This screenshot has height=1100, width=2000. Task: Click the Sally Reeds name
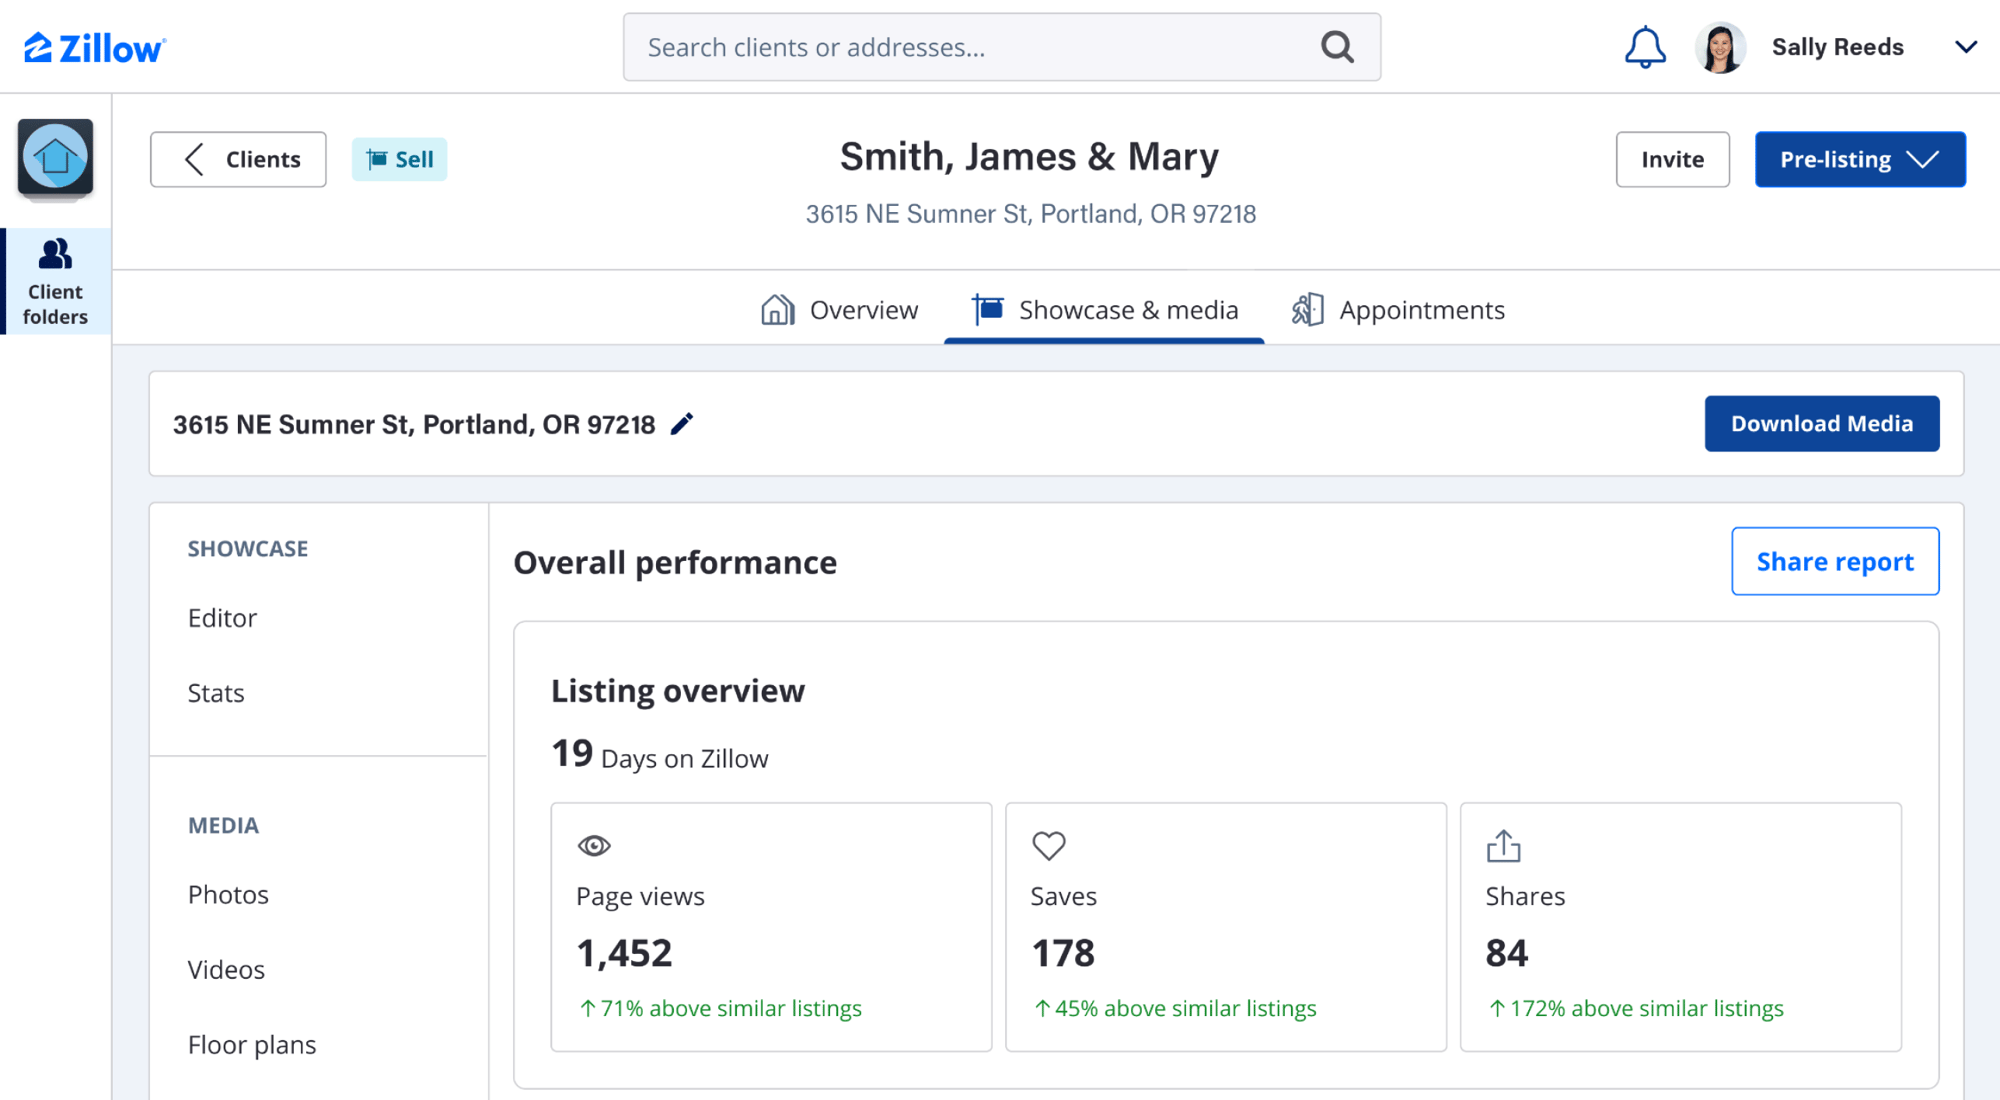(1838, 47)
